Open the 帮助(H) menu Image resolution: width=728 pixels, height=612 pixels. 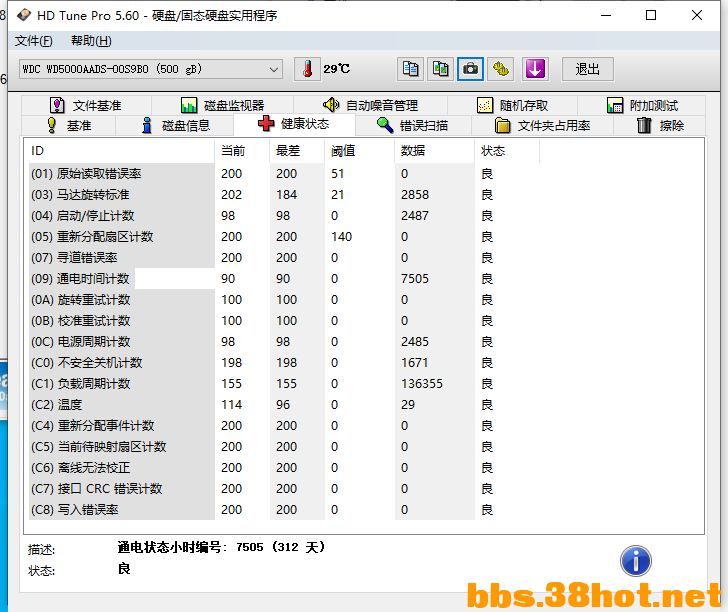pyautogui.click(x=91, y=41)
